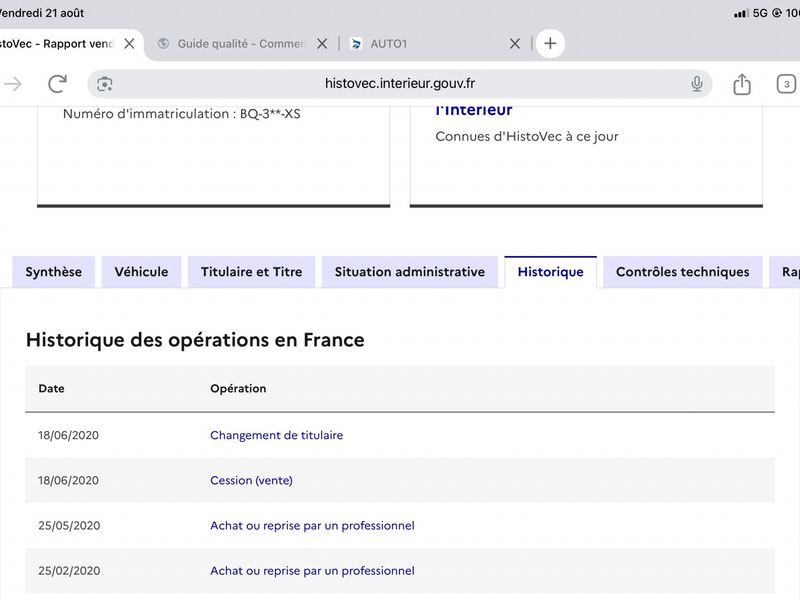Click Achat ou reprise dated 25/02/2020
800x600 pixels.
pyautogui.click(x=312, y=570)
